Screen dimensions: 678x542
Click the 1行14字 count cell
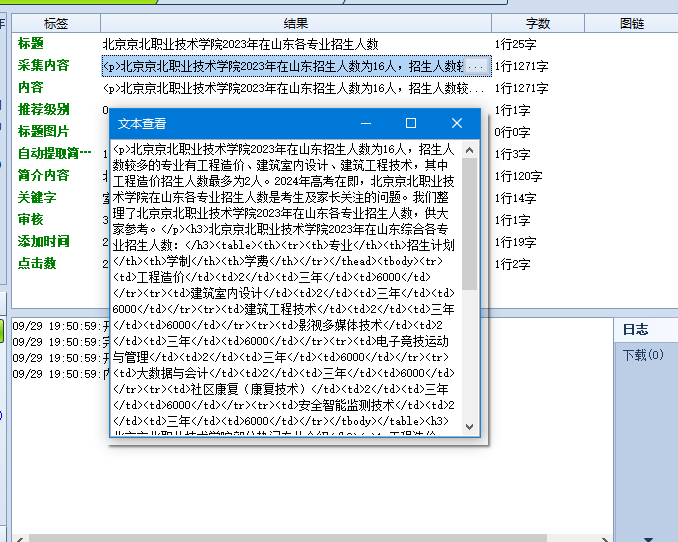(x=515, y=198)
